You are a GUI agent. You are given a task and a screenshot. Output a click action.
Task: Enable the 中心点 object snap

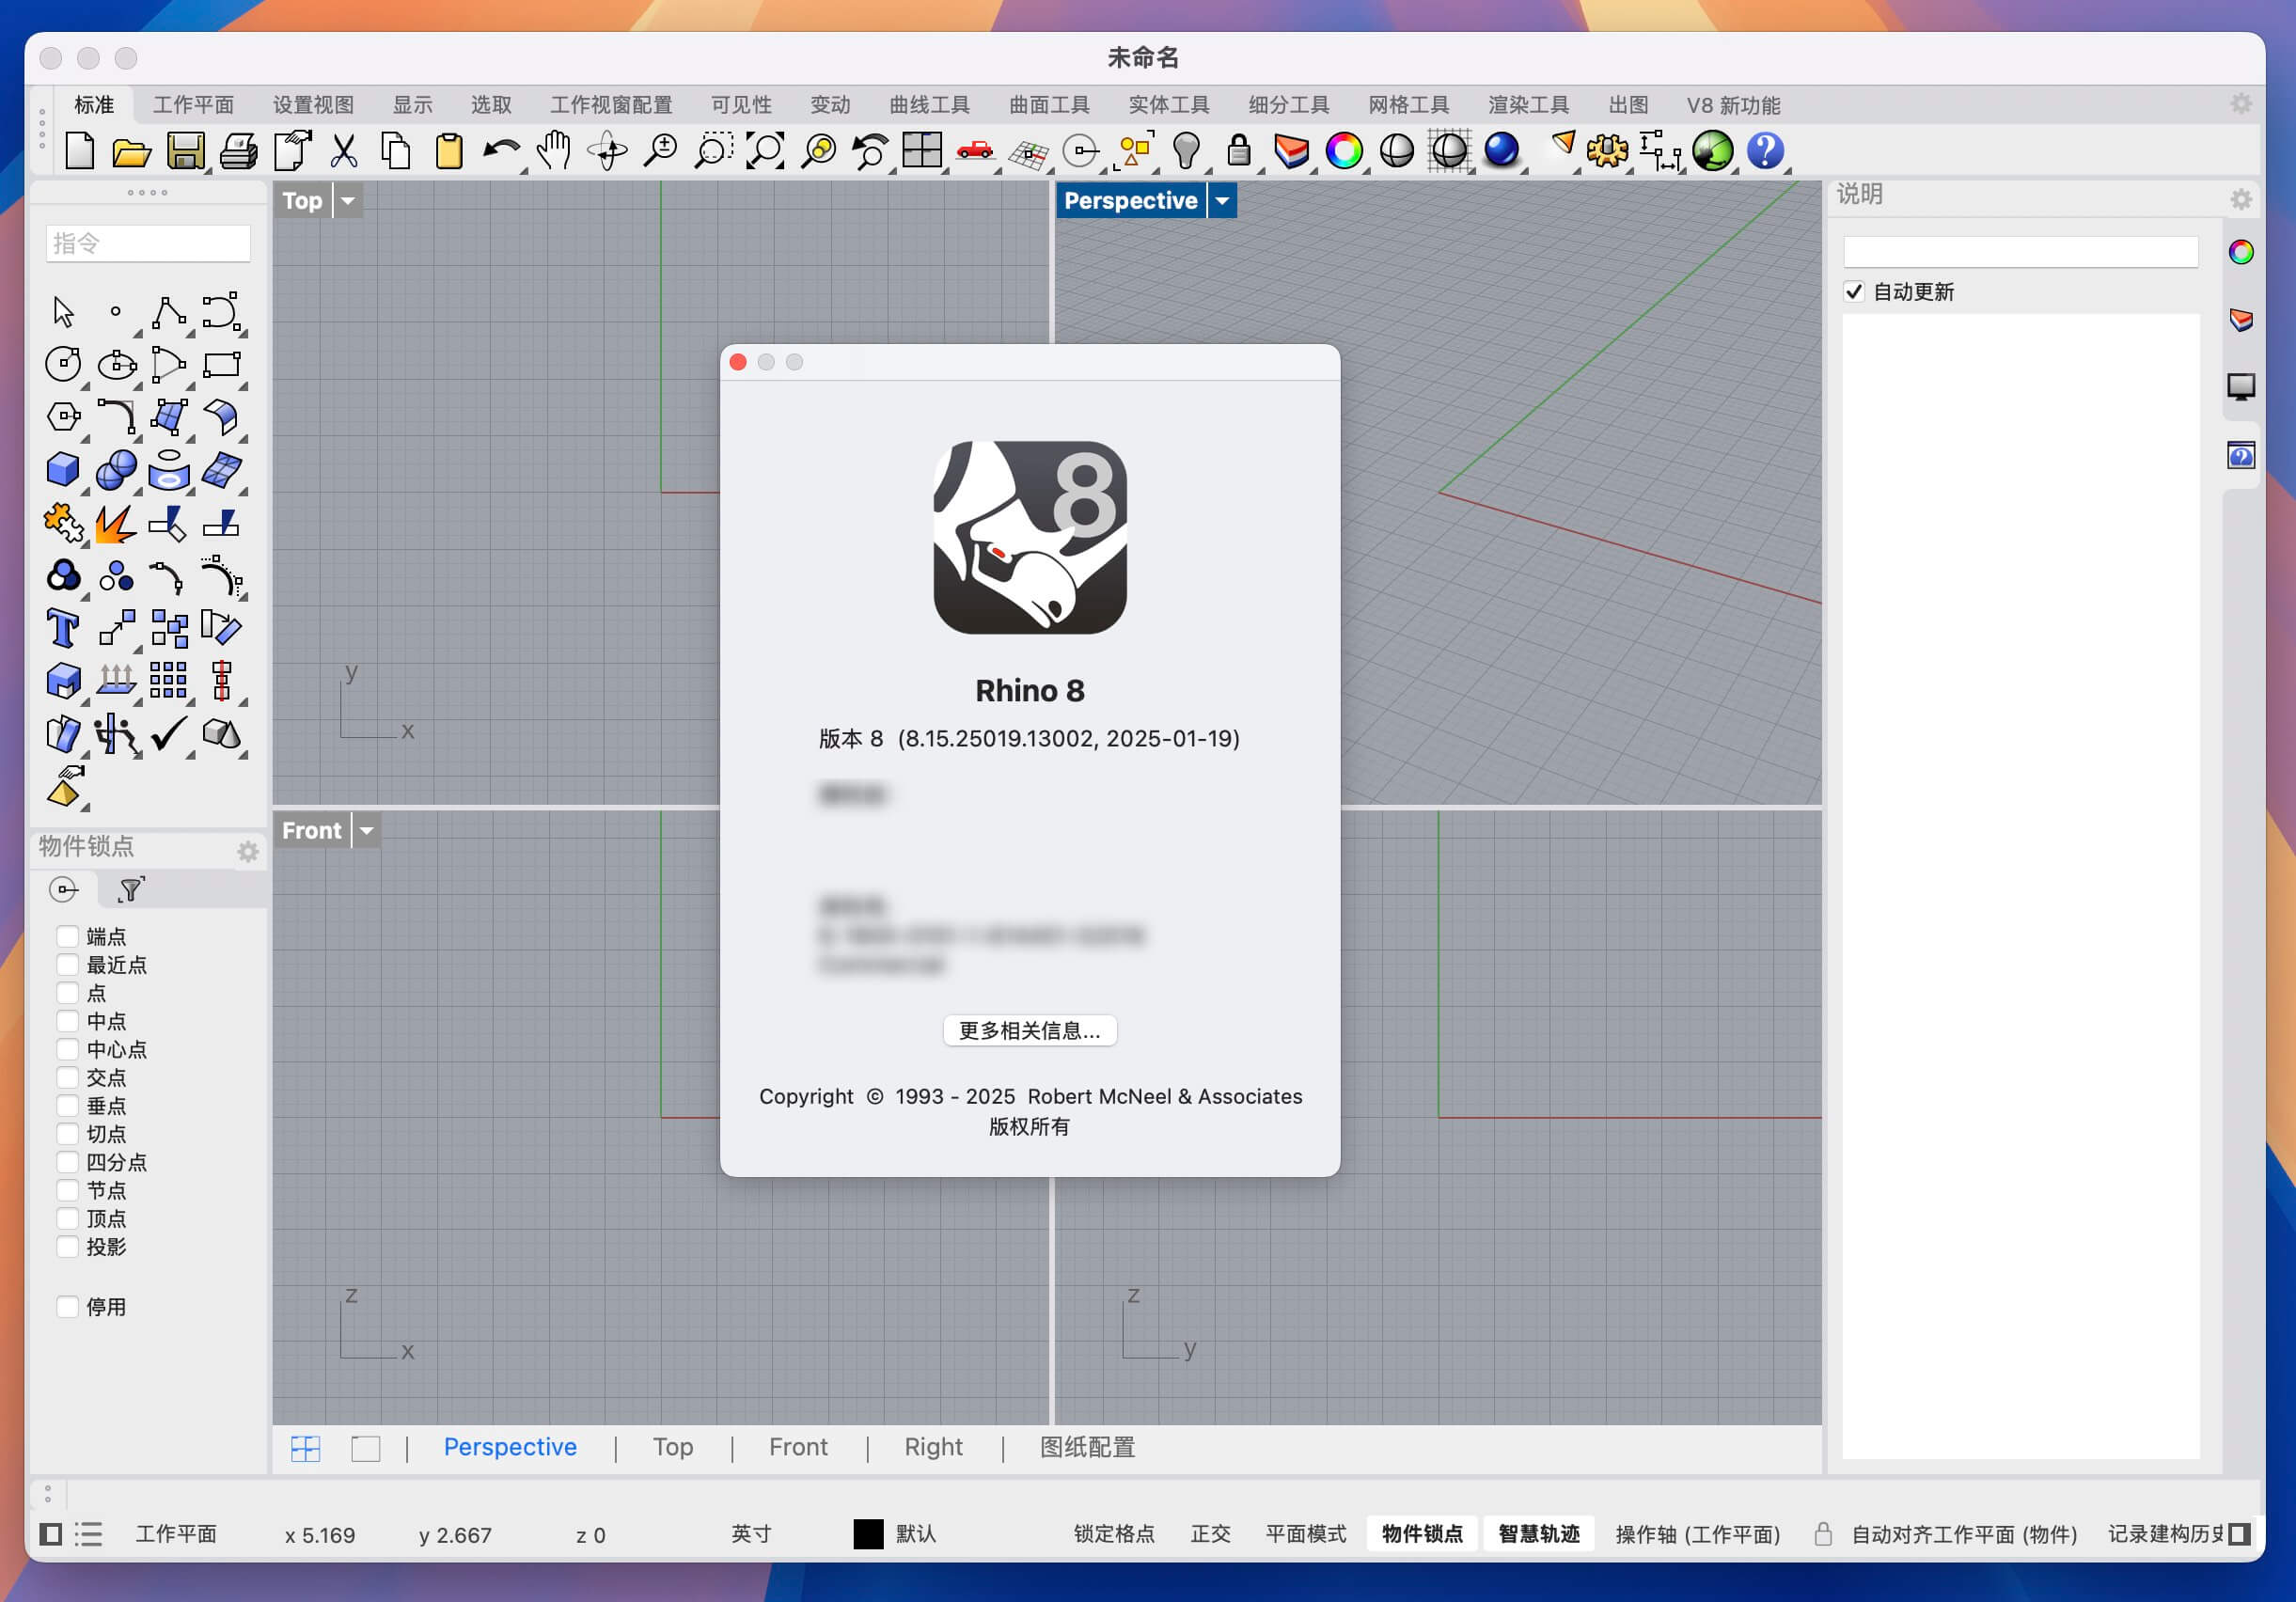pyautogui.click(x=67, y=1049)
